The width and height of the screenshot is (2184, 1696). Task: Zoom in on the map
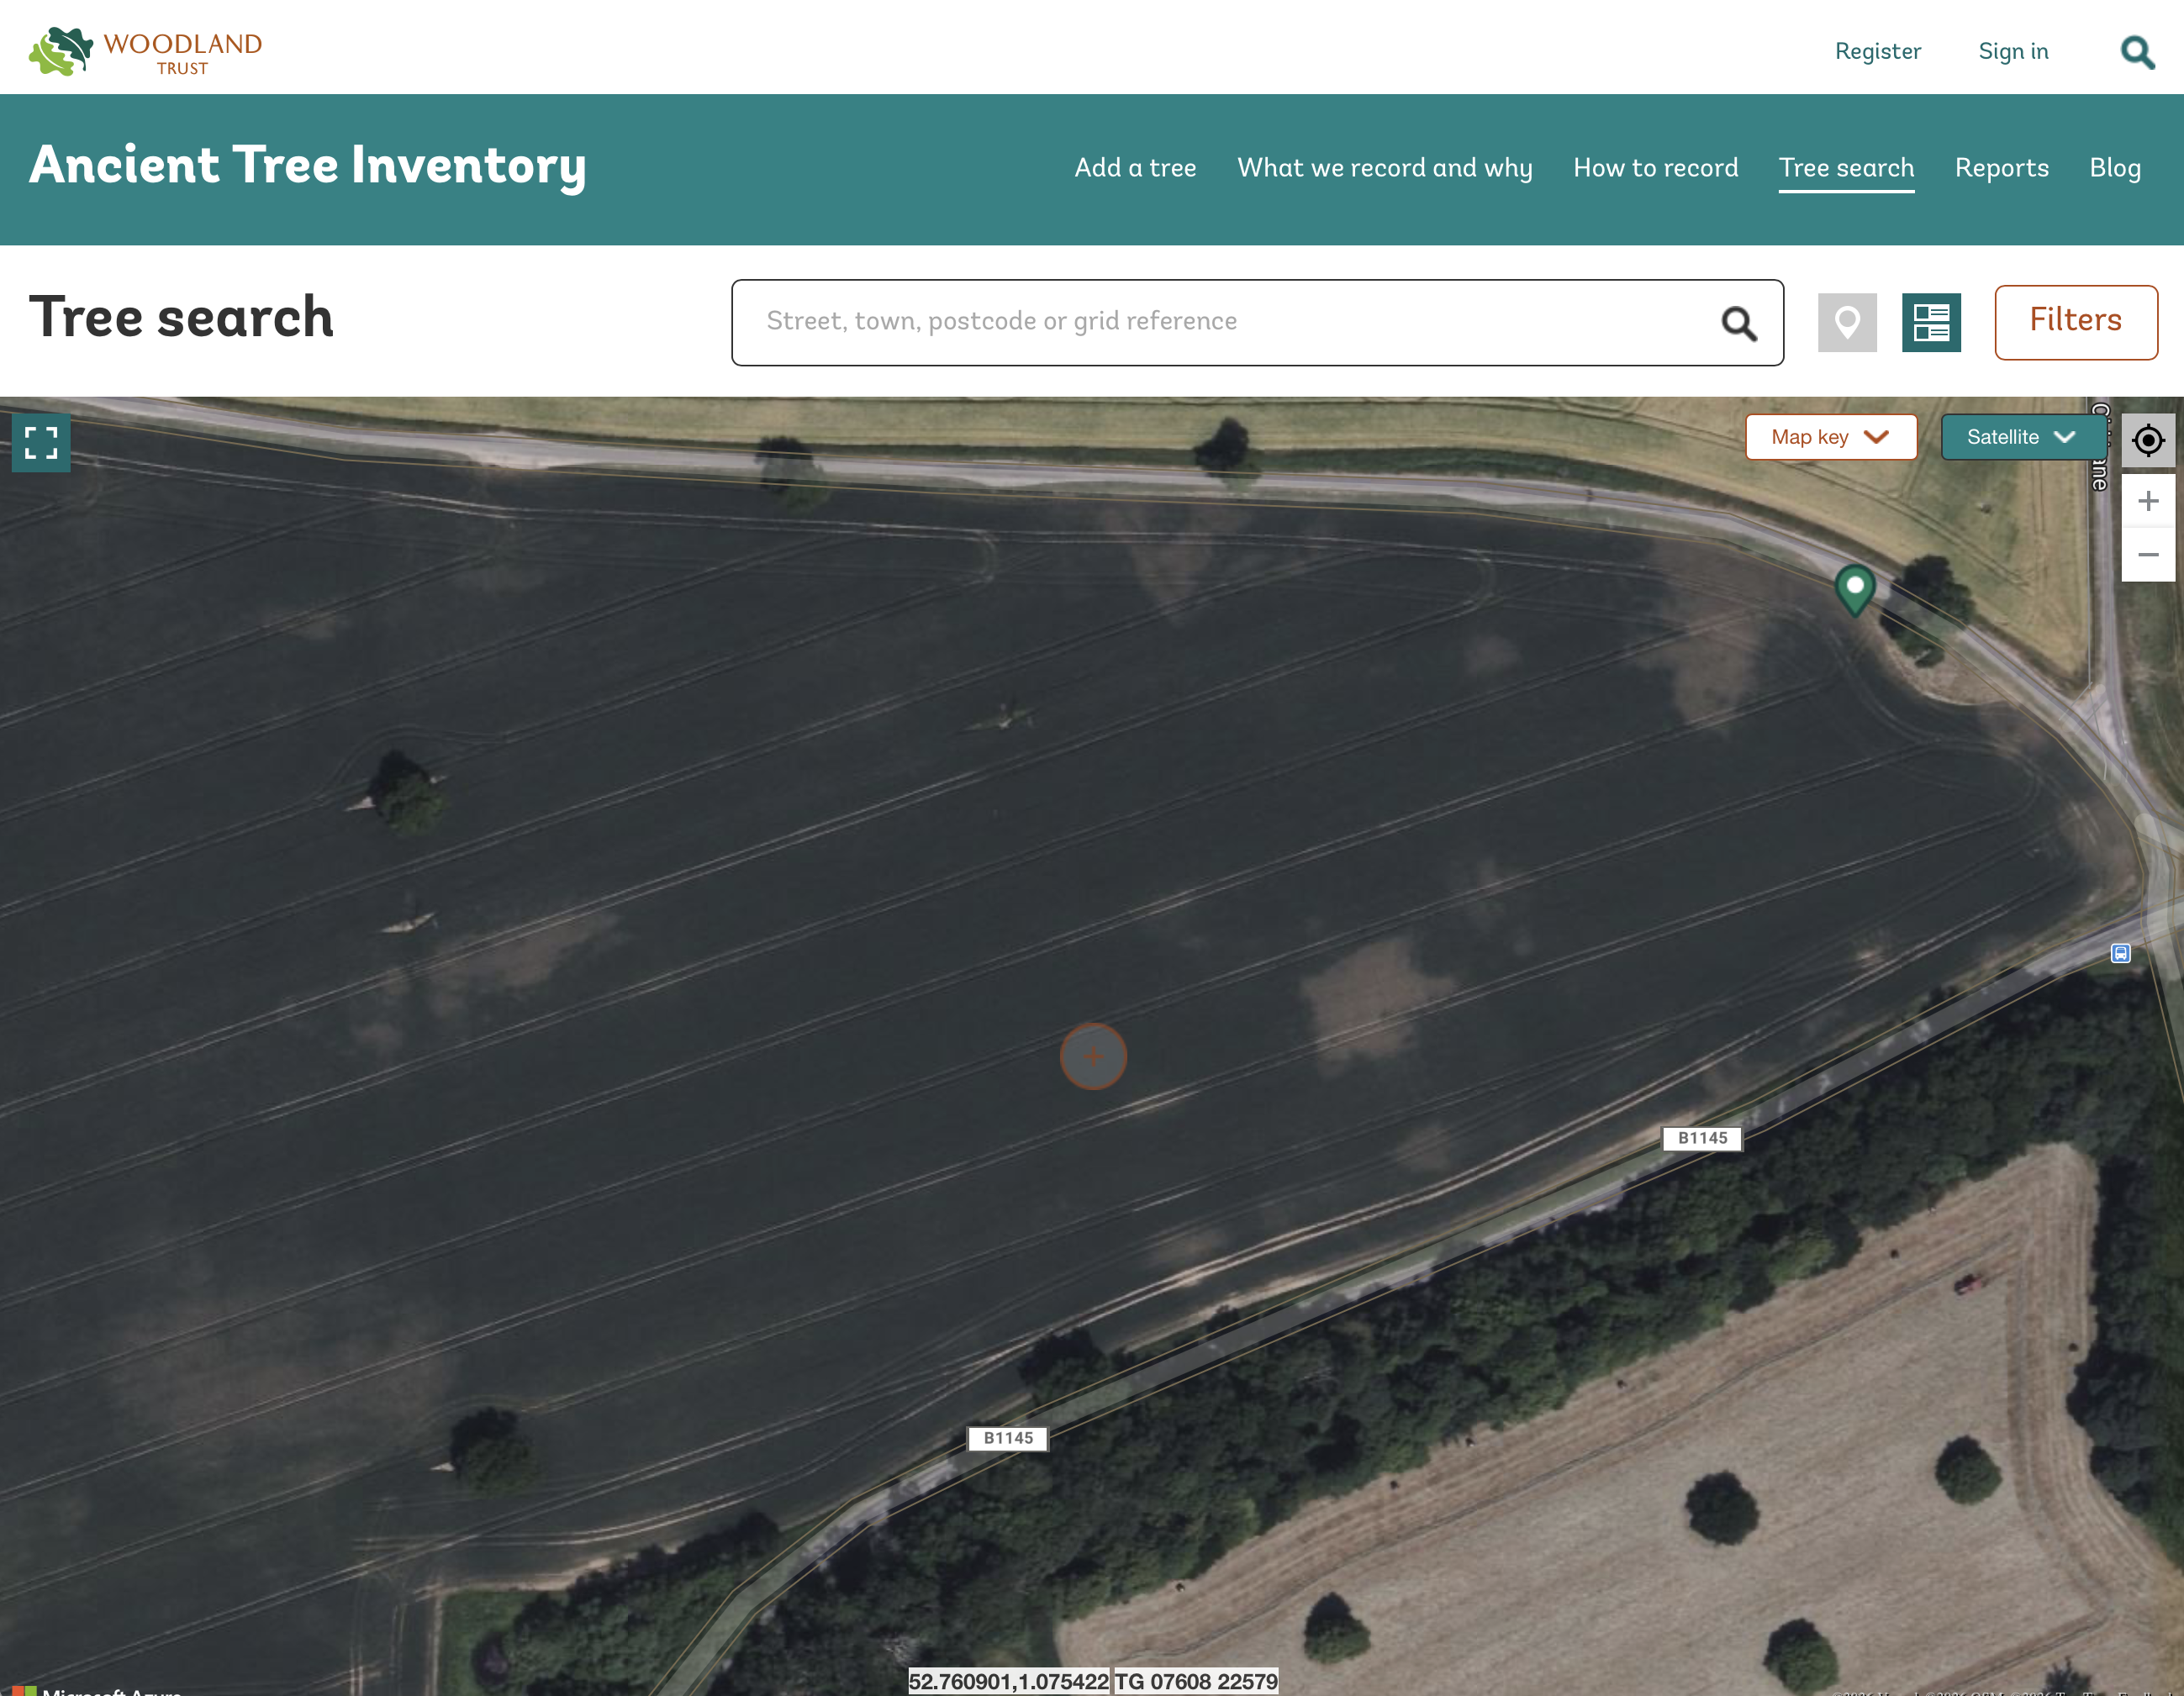click(x=2148, y=501)
